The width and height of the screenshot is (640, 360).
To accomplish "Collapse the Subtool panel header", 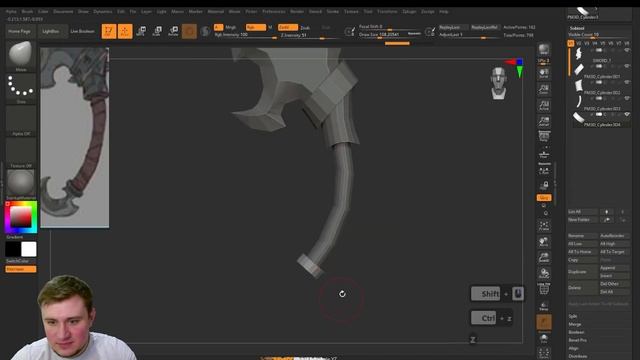I will [577, 28].
